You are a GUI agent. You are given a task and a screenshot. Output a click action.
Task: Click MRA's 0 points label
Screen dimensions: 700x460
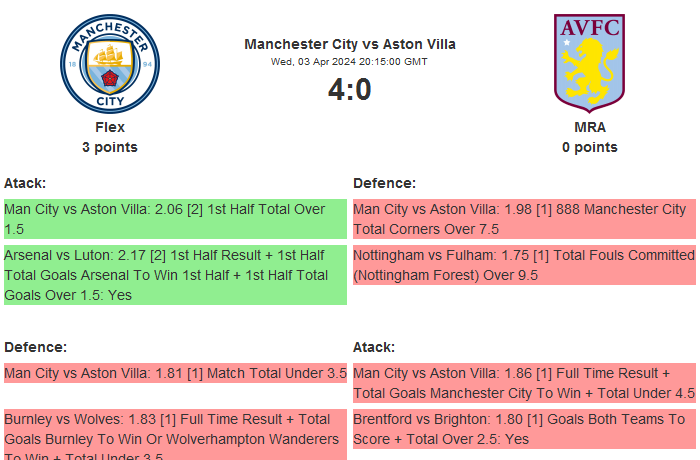590,147
